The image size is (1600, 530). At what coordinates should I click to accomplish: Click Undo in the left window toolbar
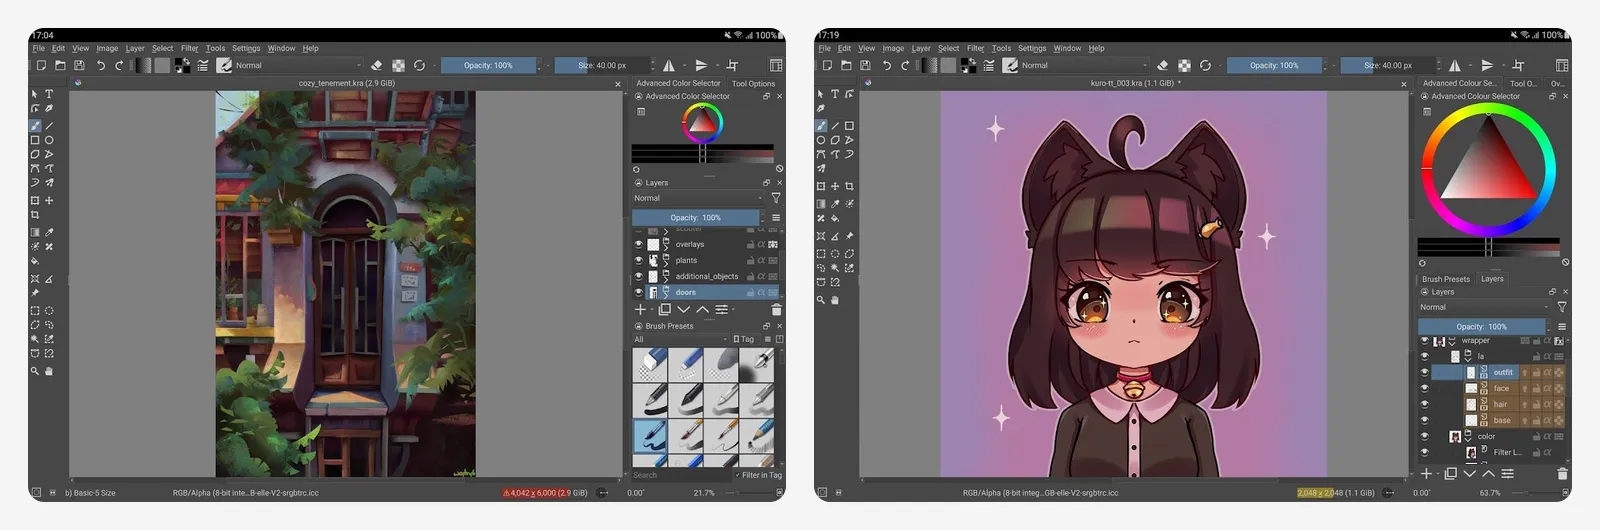tap(101, 65)
